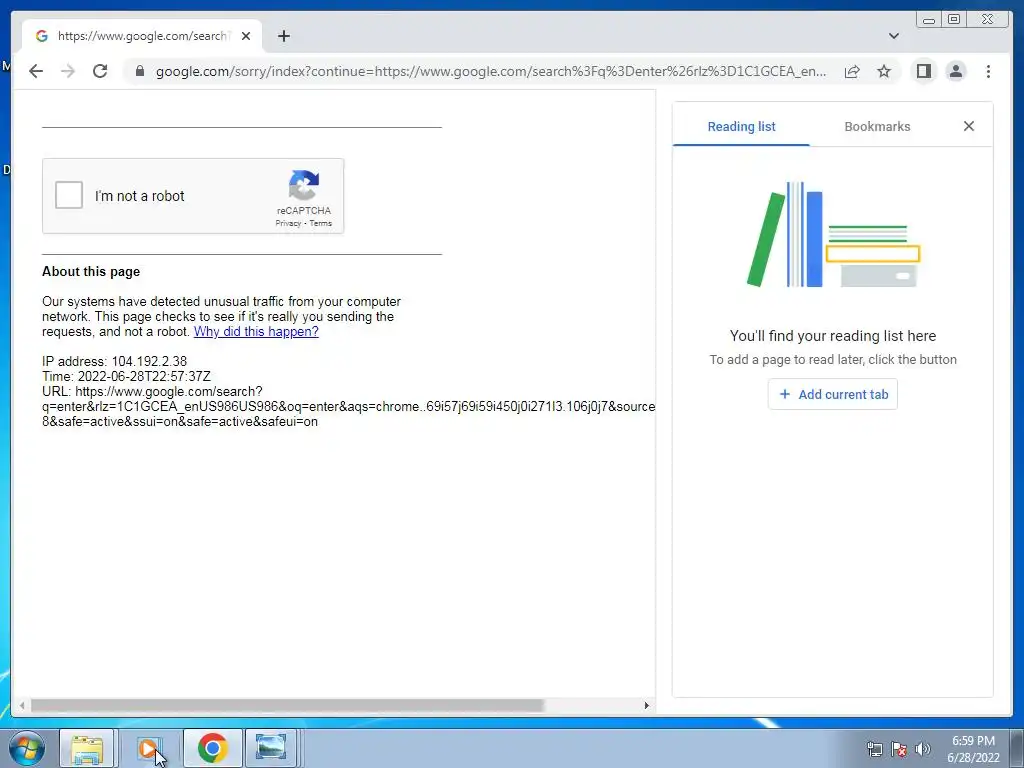The width and height of the screenshot is (1024, 768).
Task: Switch to the Bookmarks tab
Action: click(877, 127)
